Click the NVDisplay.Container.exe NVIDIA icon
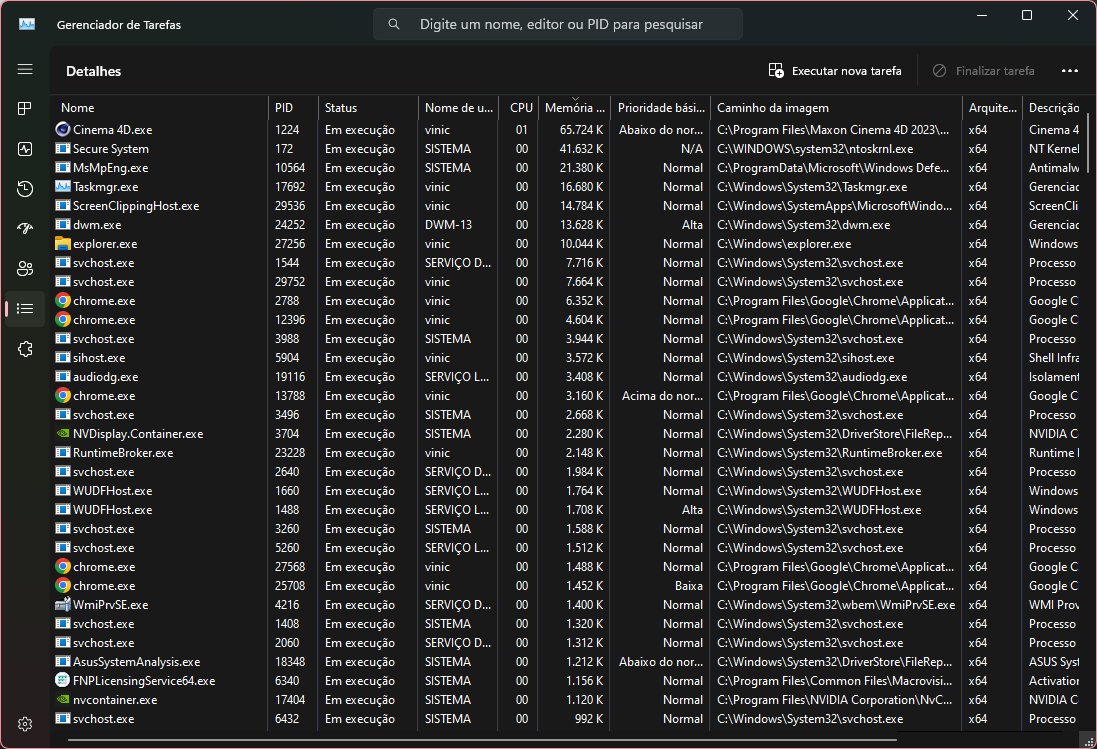This screenshot has height=749, width=1097. pyautogui.click(x=63, y=434)
